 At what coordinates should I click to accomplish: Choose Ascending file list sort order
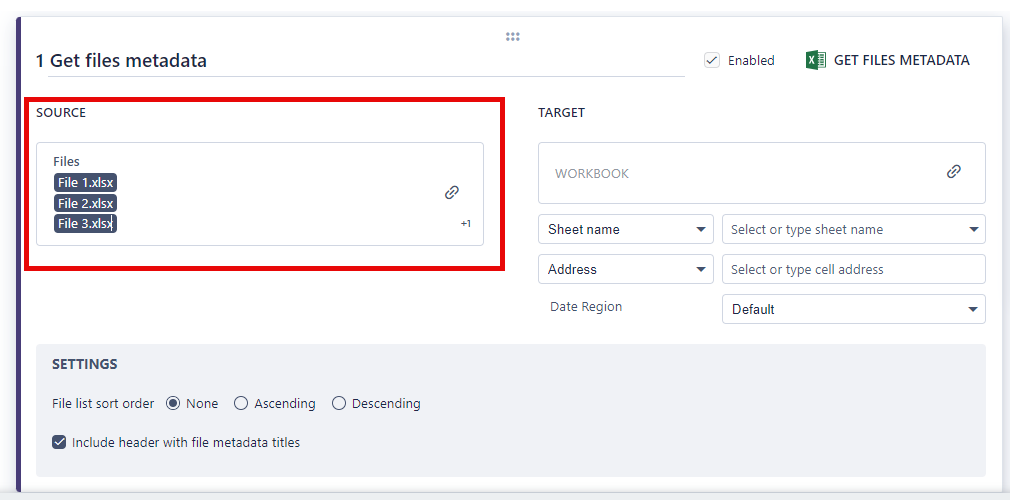tap(241, 404)
